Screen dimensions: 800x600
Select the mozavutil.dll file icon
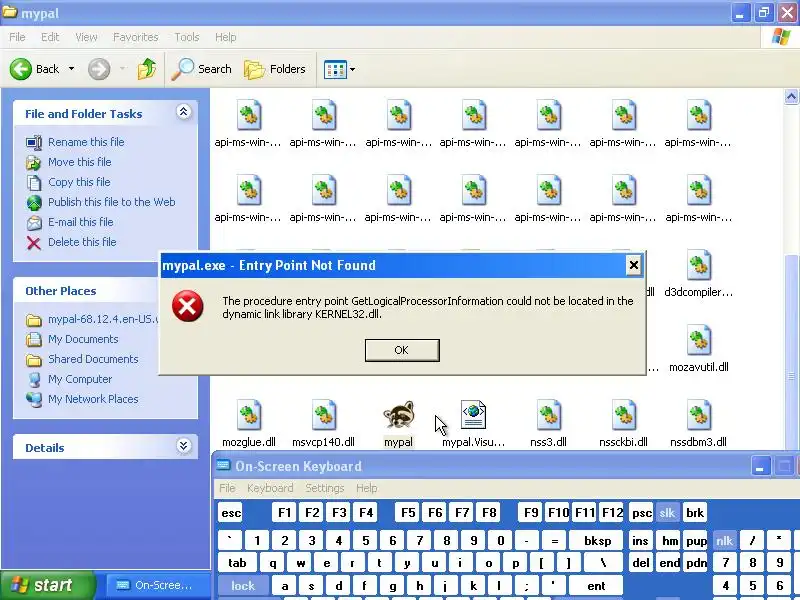click(698, 340)
